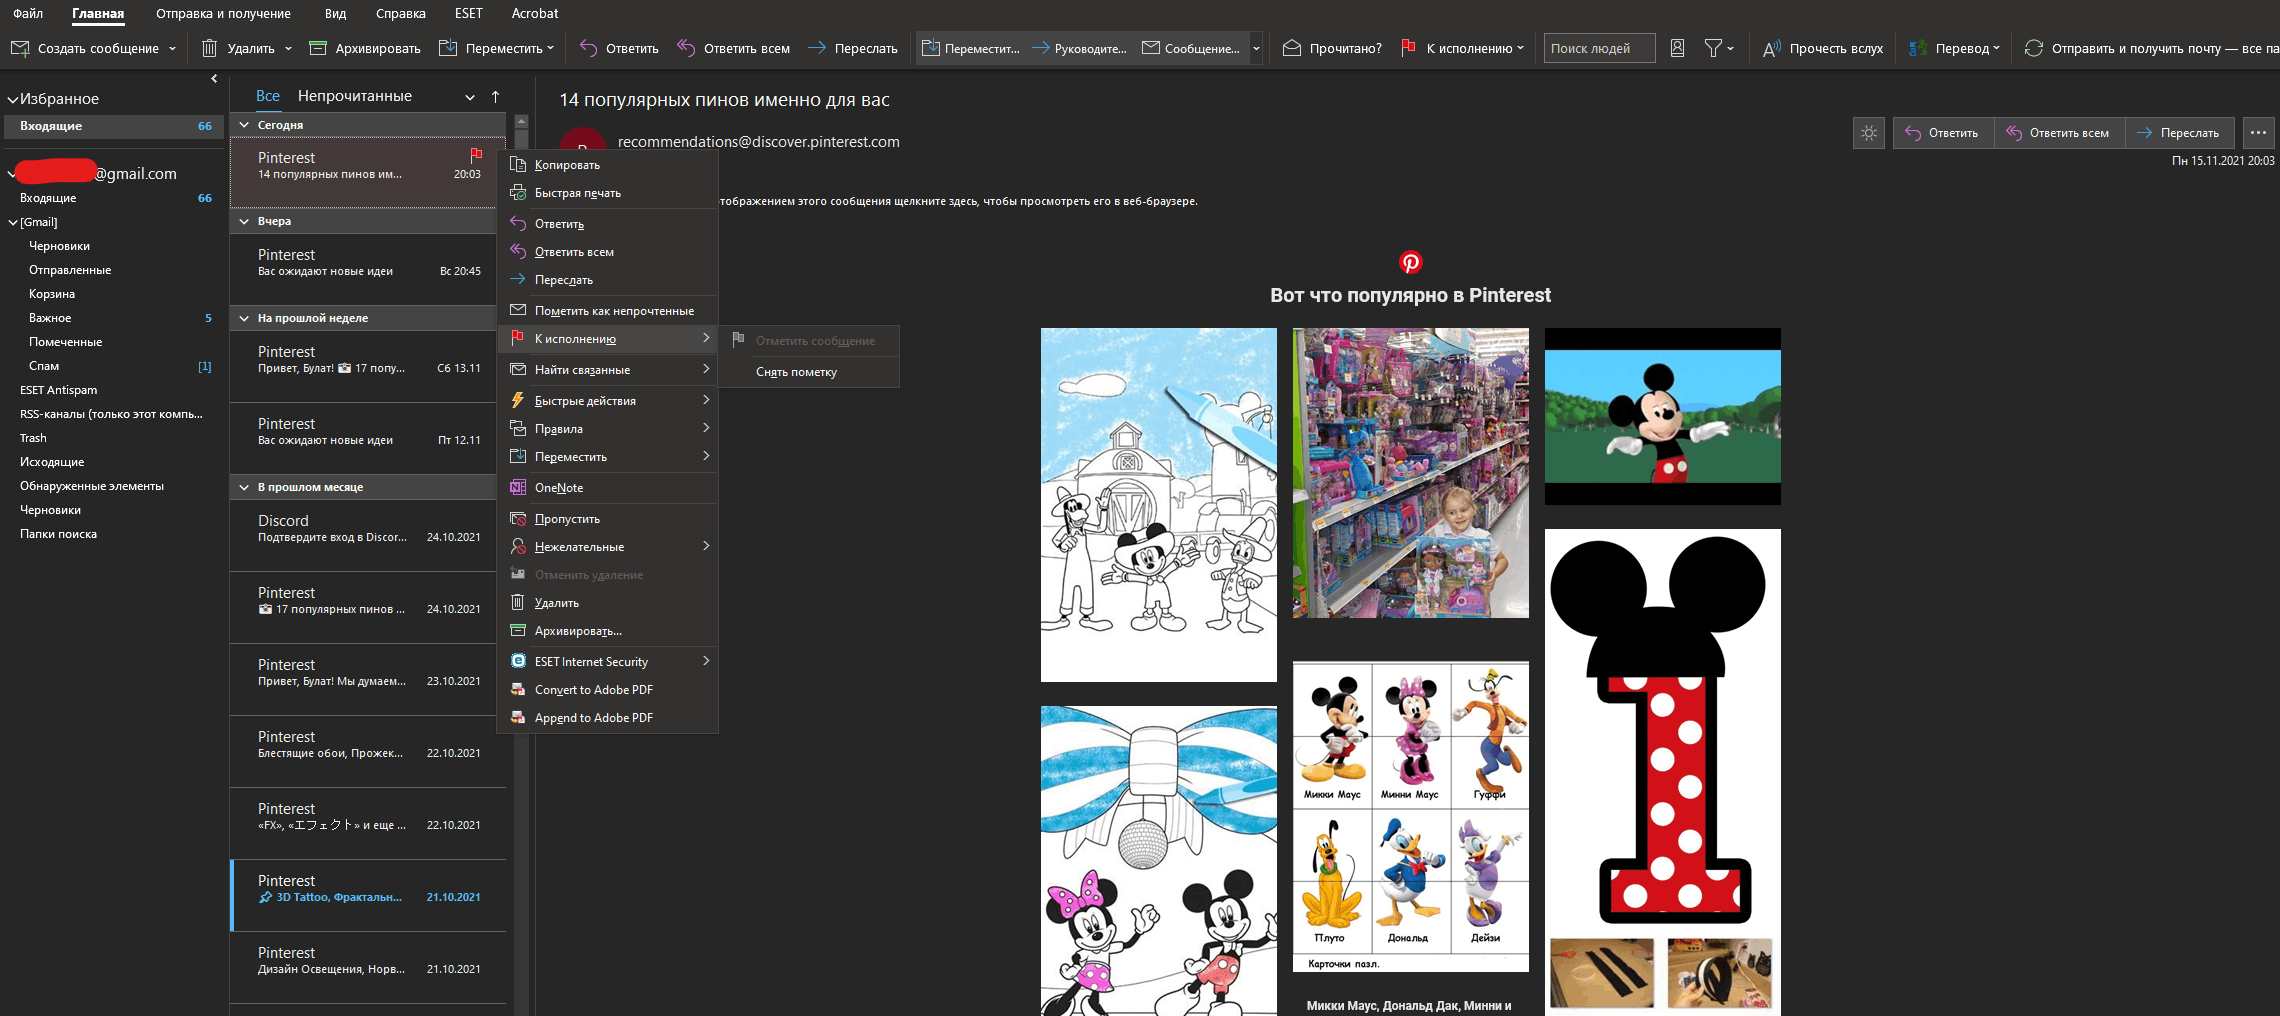
Task: Click the Delete trash icon in ribbon
Action: pos(209,48)
